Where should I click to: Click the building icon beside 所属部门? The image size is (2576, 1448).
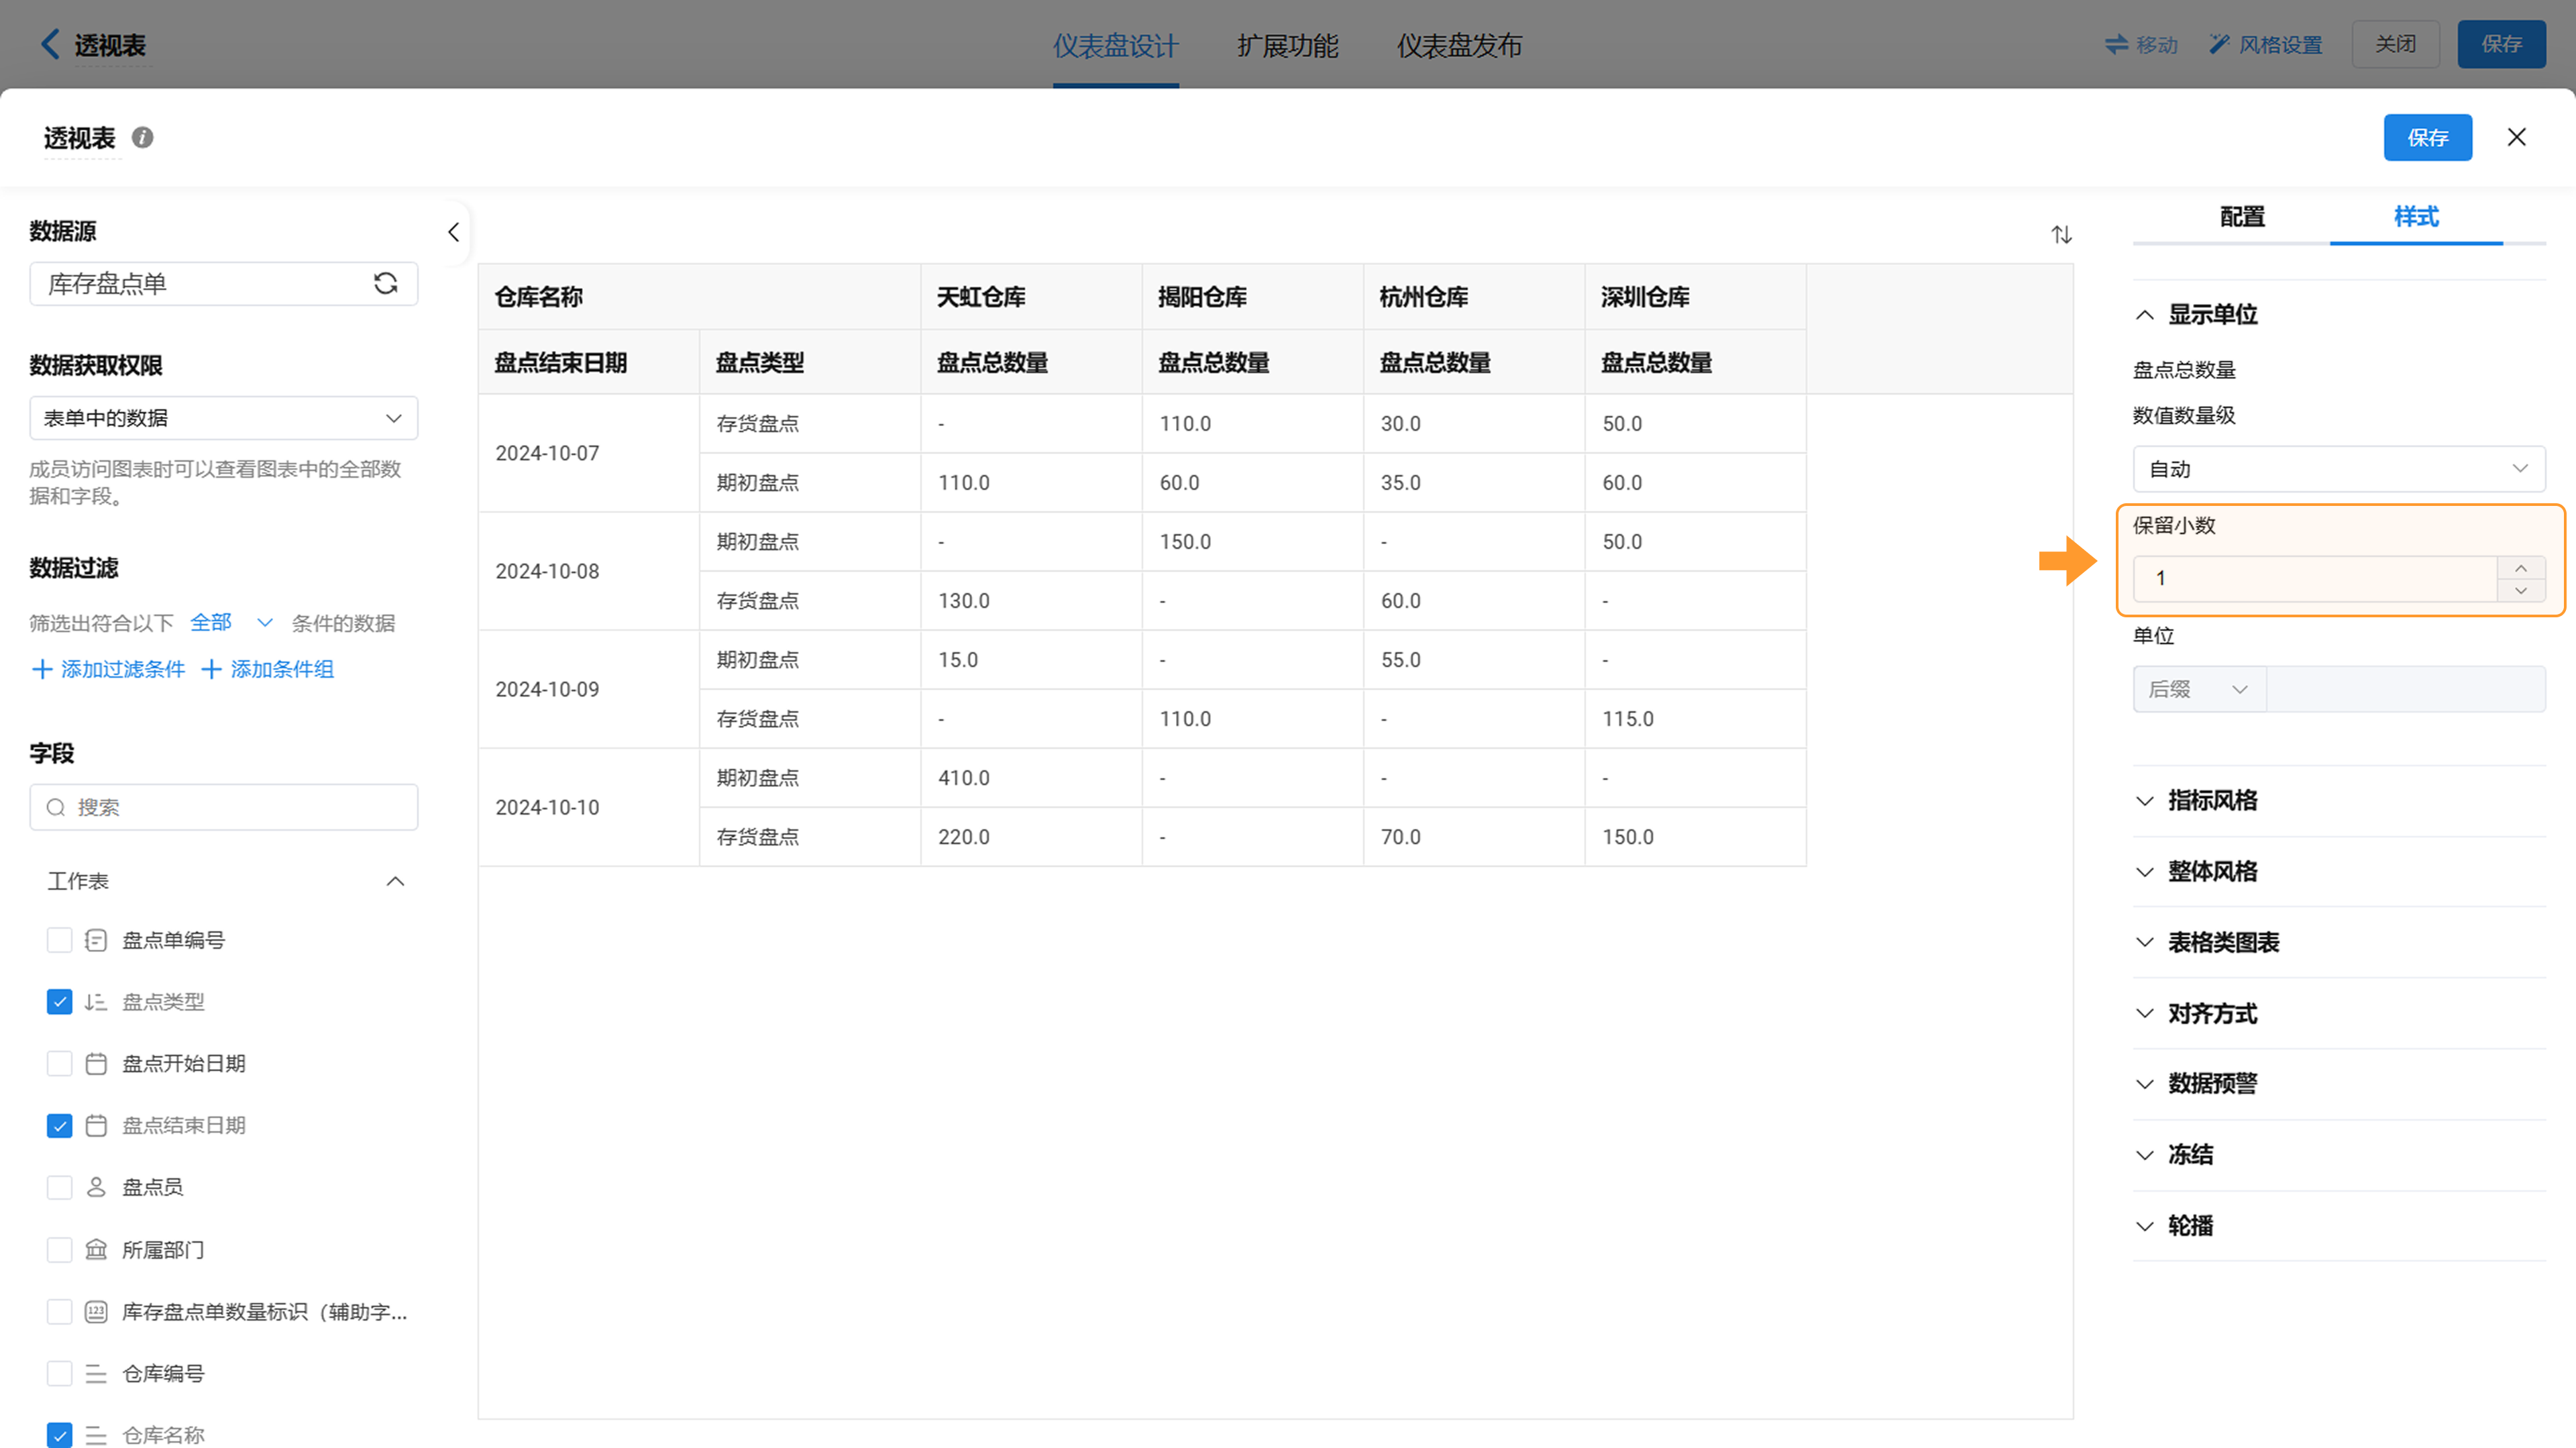96,1249
